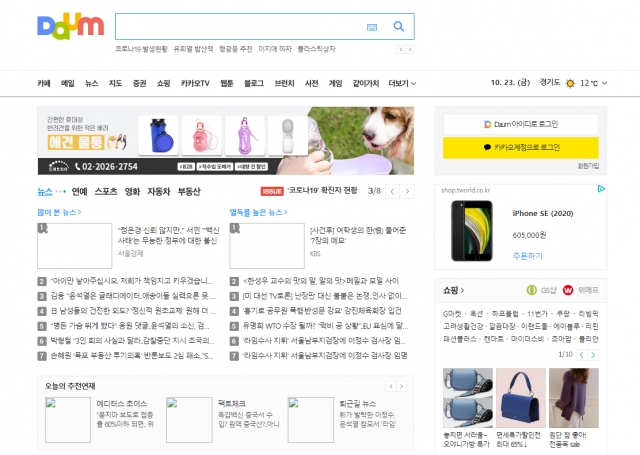Open the 카페 menu item
Viewport: 640px width, 455px height.
click(44, 83)
